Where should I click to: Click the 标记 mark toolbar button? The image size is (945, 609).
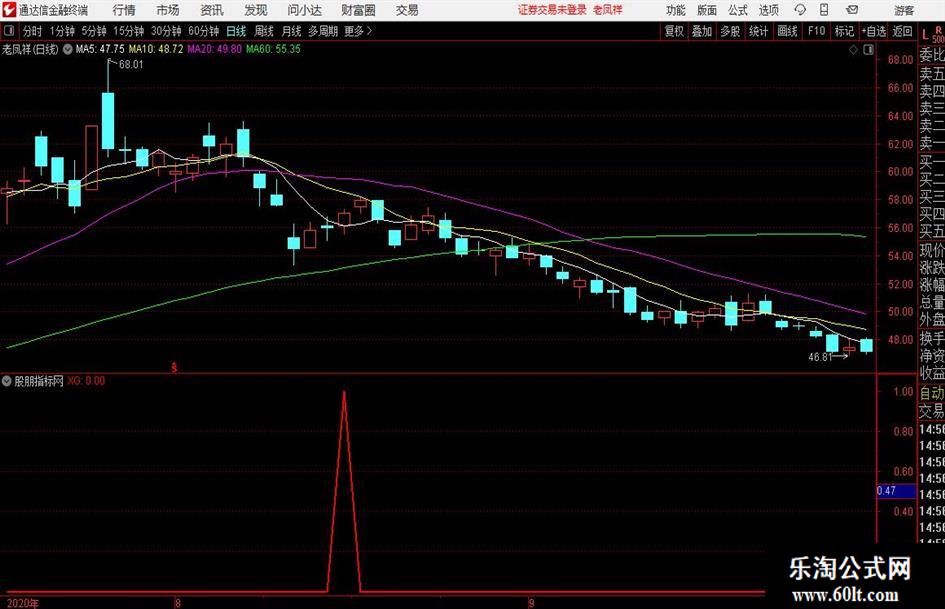[x=844, y=31]
